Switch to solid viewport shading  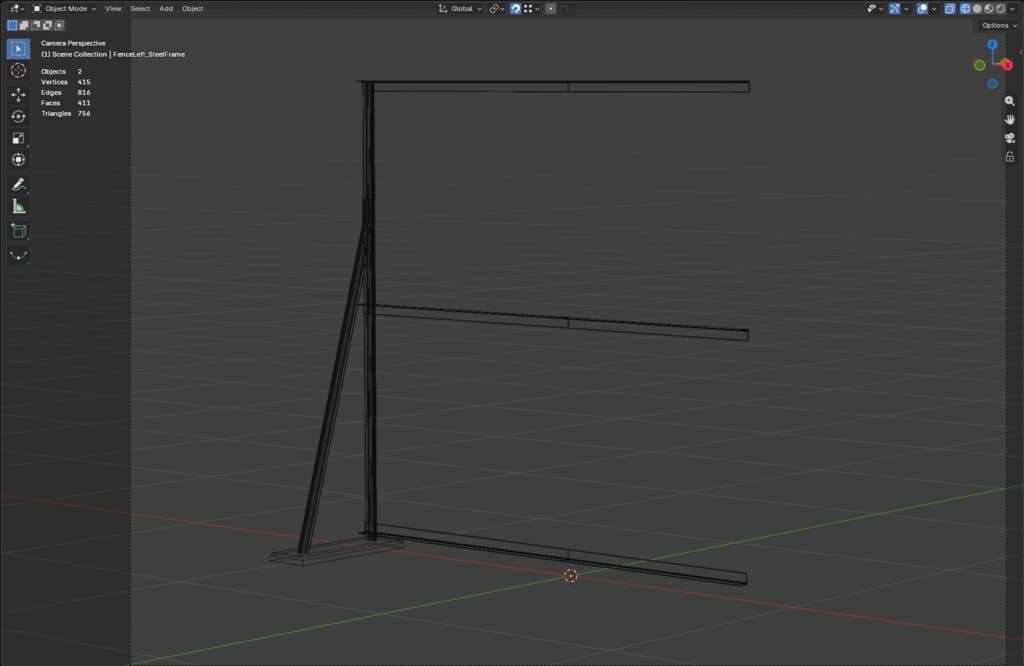pos(977,8)
